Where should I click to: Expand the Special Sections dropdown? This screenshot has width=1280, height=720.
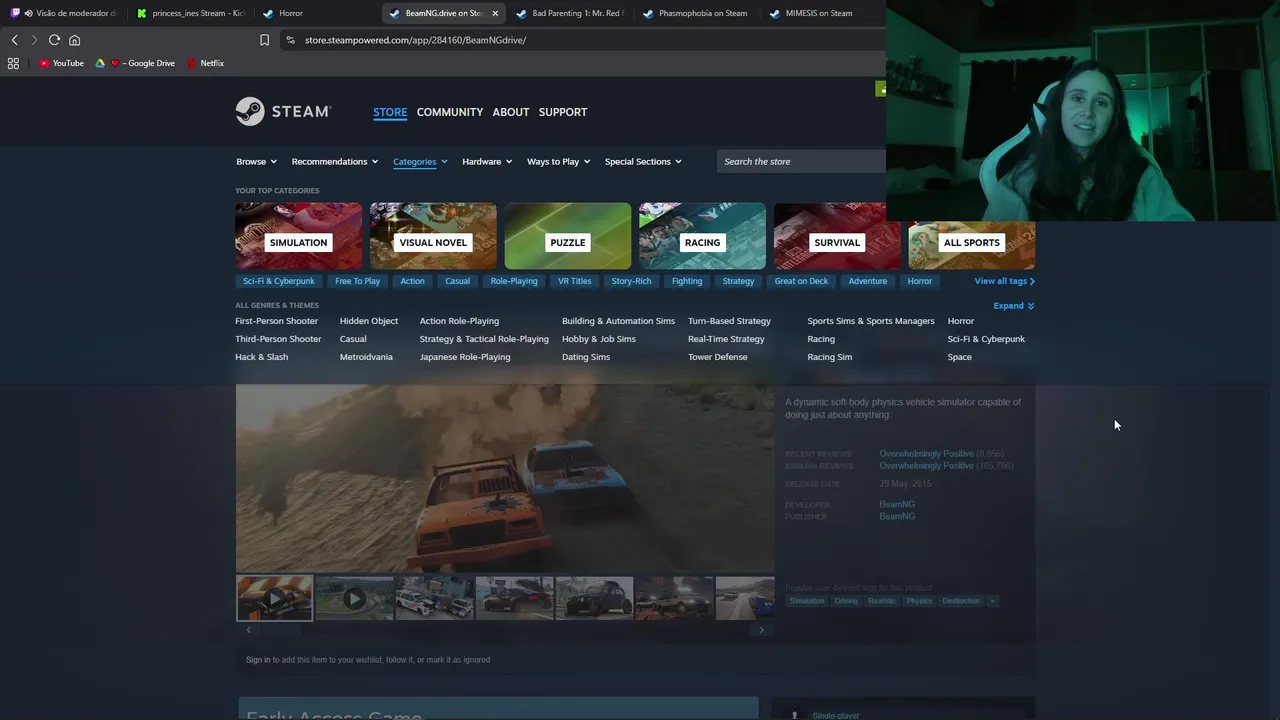643,161
